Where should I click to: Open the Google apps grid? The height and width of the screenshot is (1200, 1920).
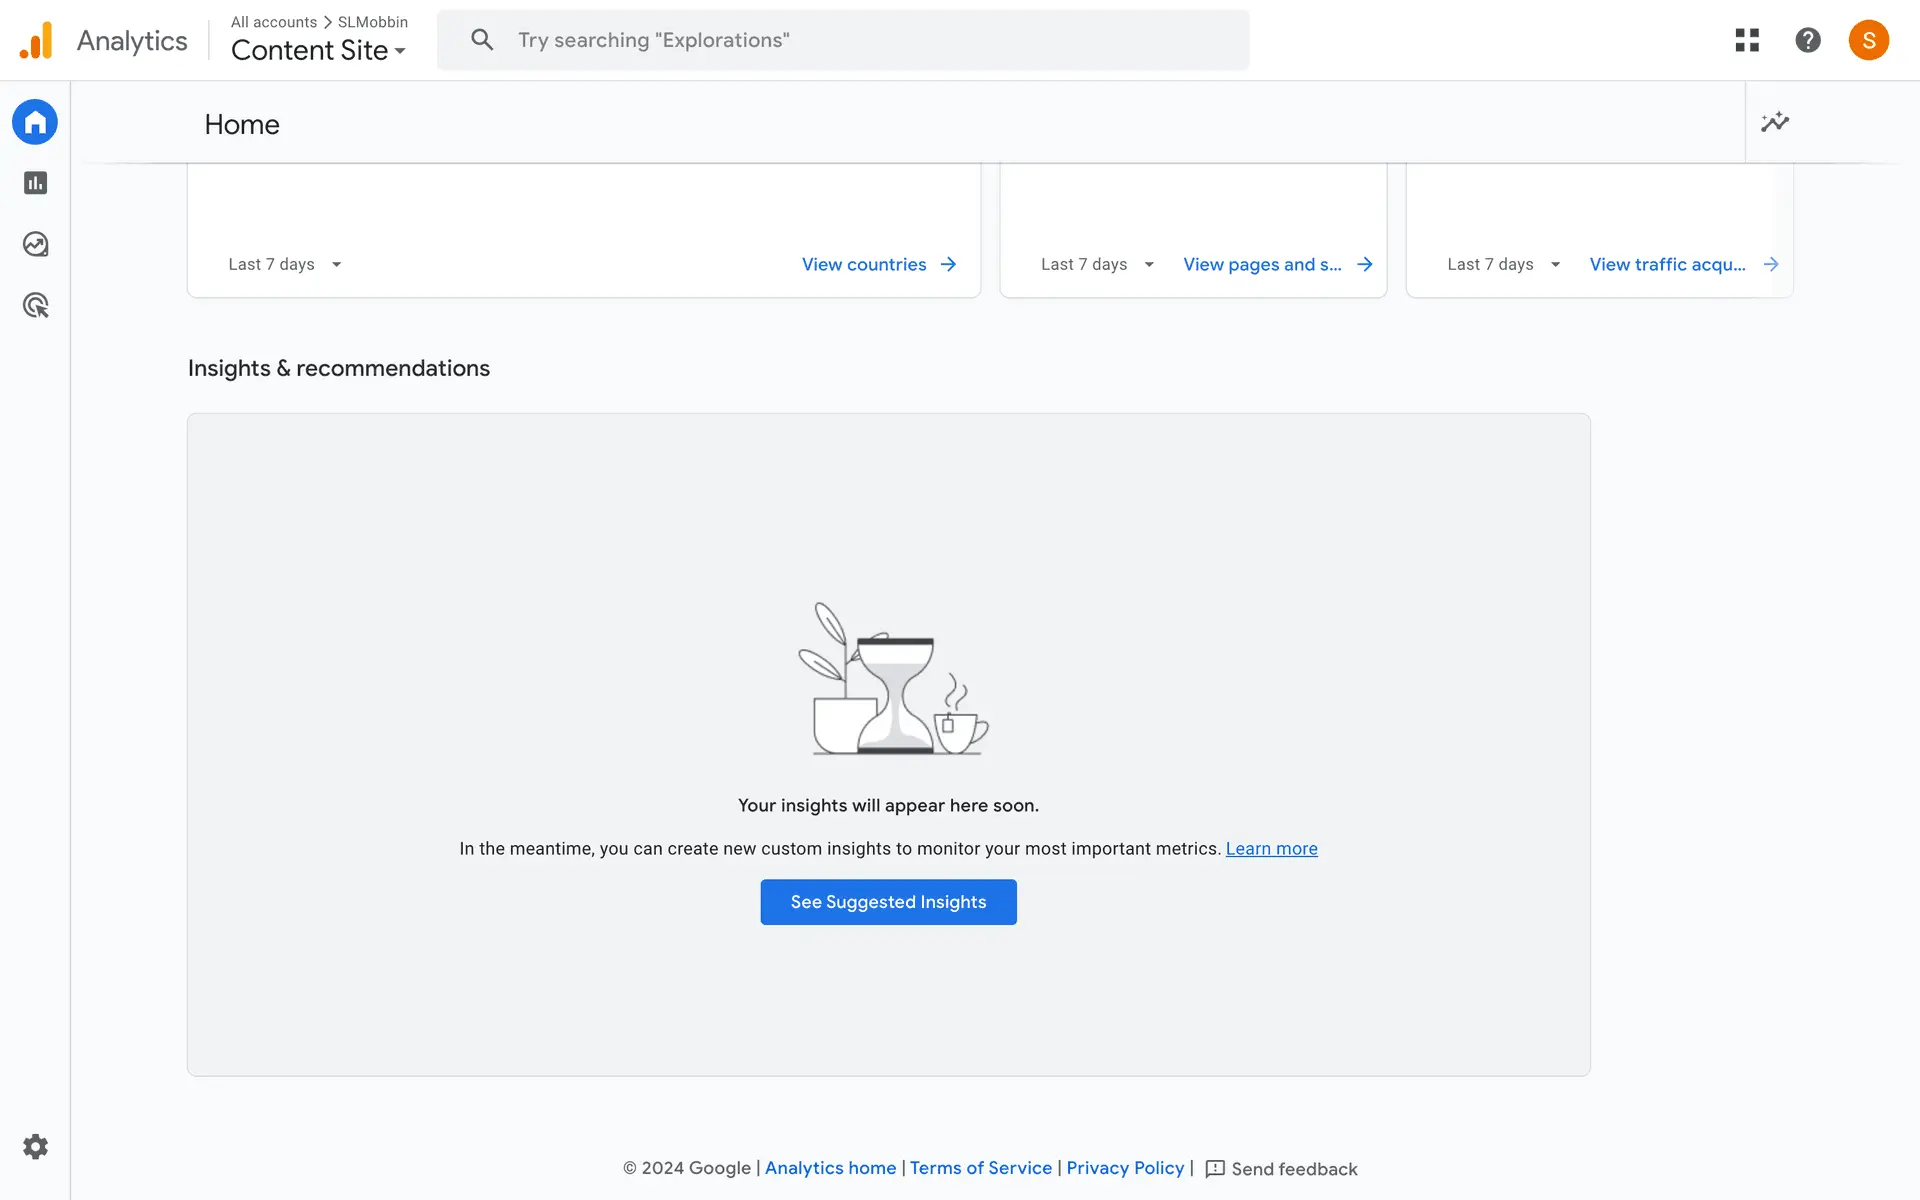pyautogui.click(x=1747, y=40)
